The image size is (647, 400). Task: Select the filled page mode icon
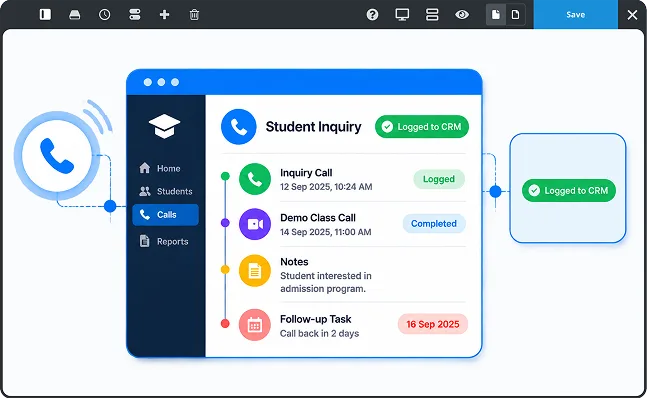click(496, 14)
